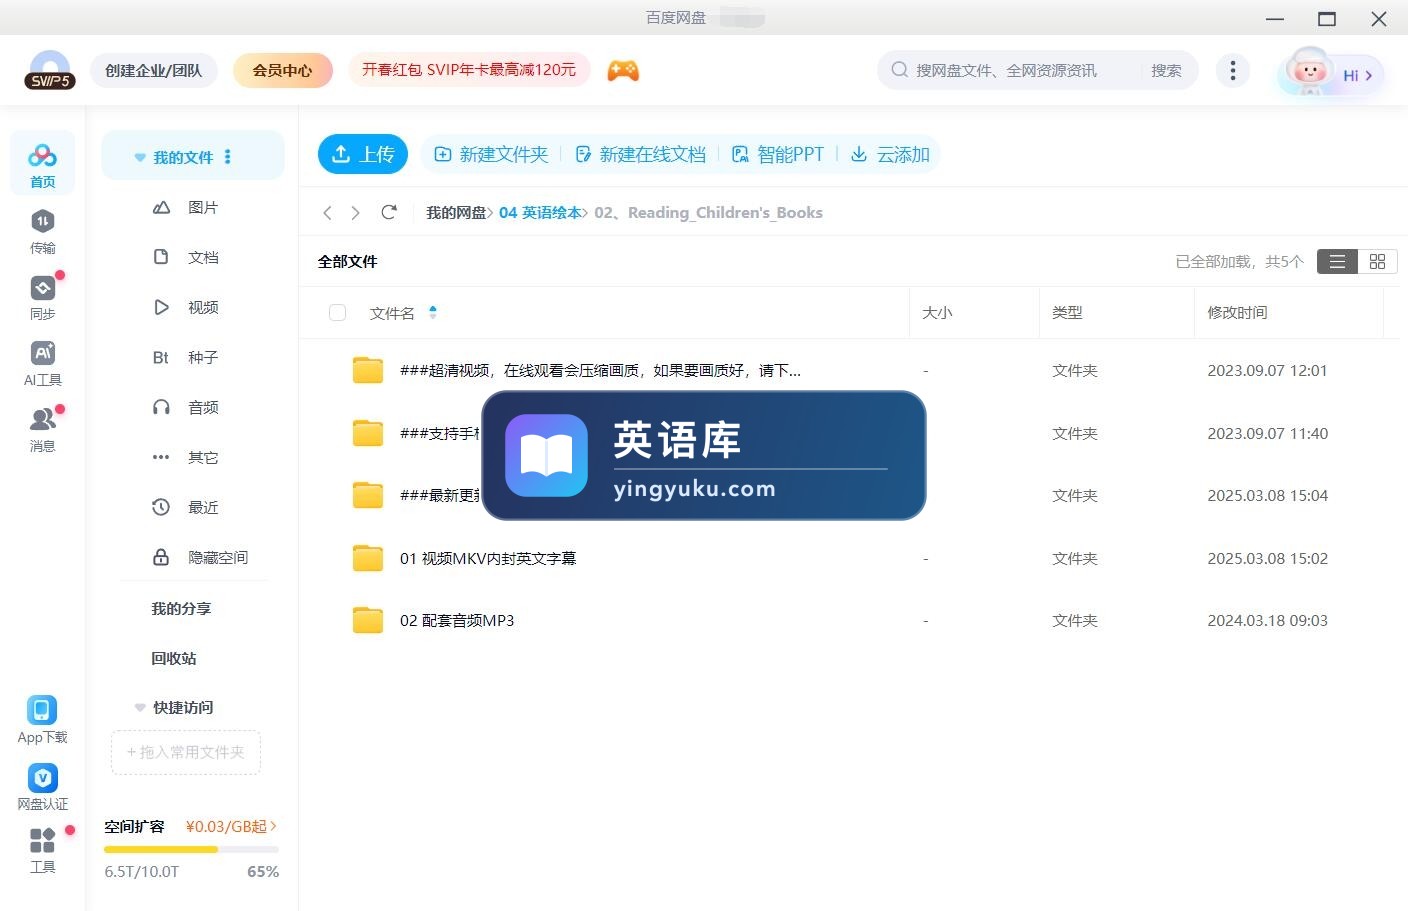Sort by 类型 column header
Screen dimensions: 1408x911
coord(1067,312)
